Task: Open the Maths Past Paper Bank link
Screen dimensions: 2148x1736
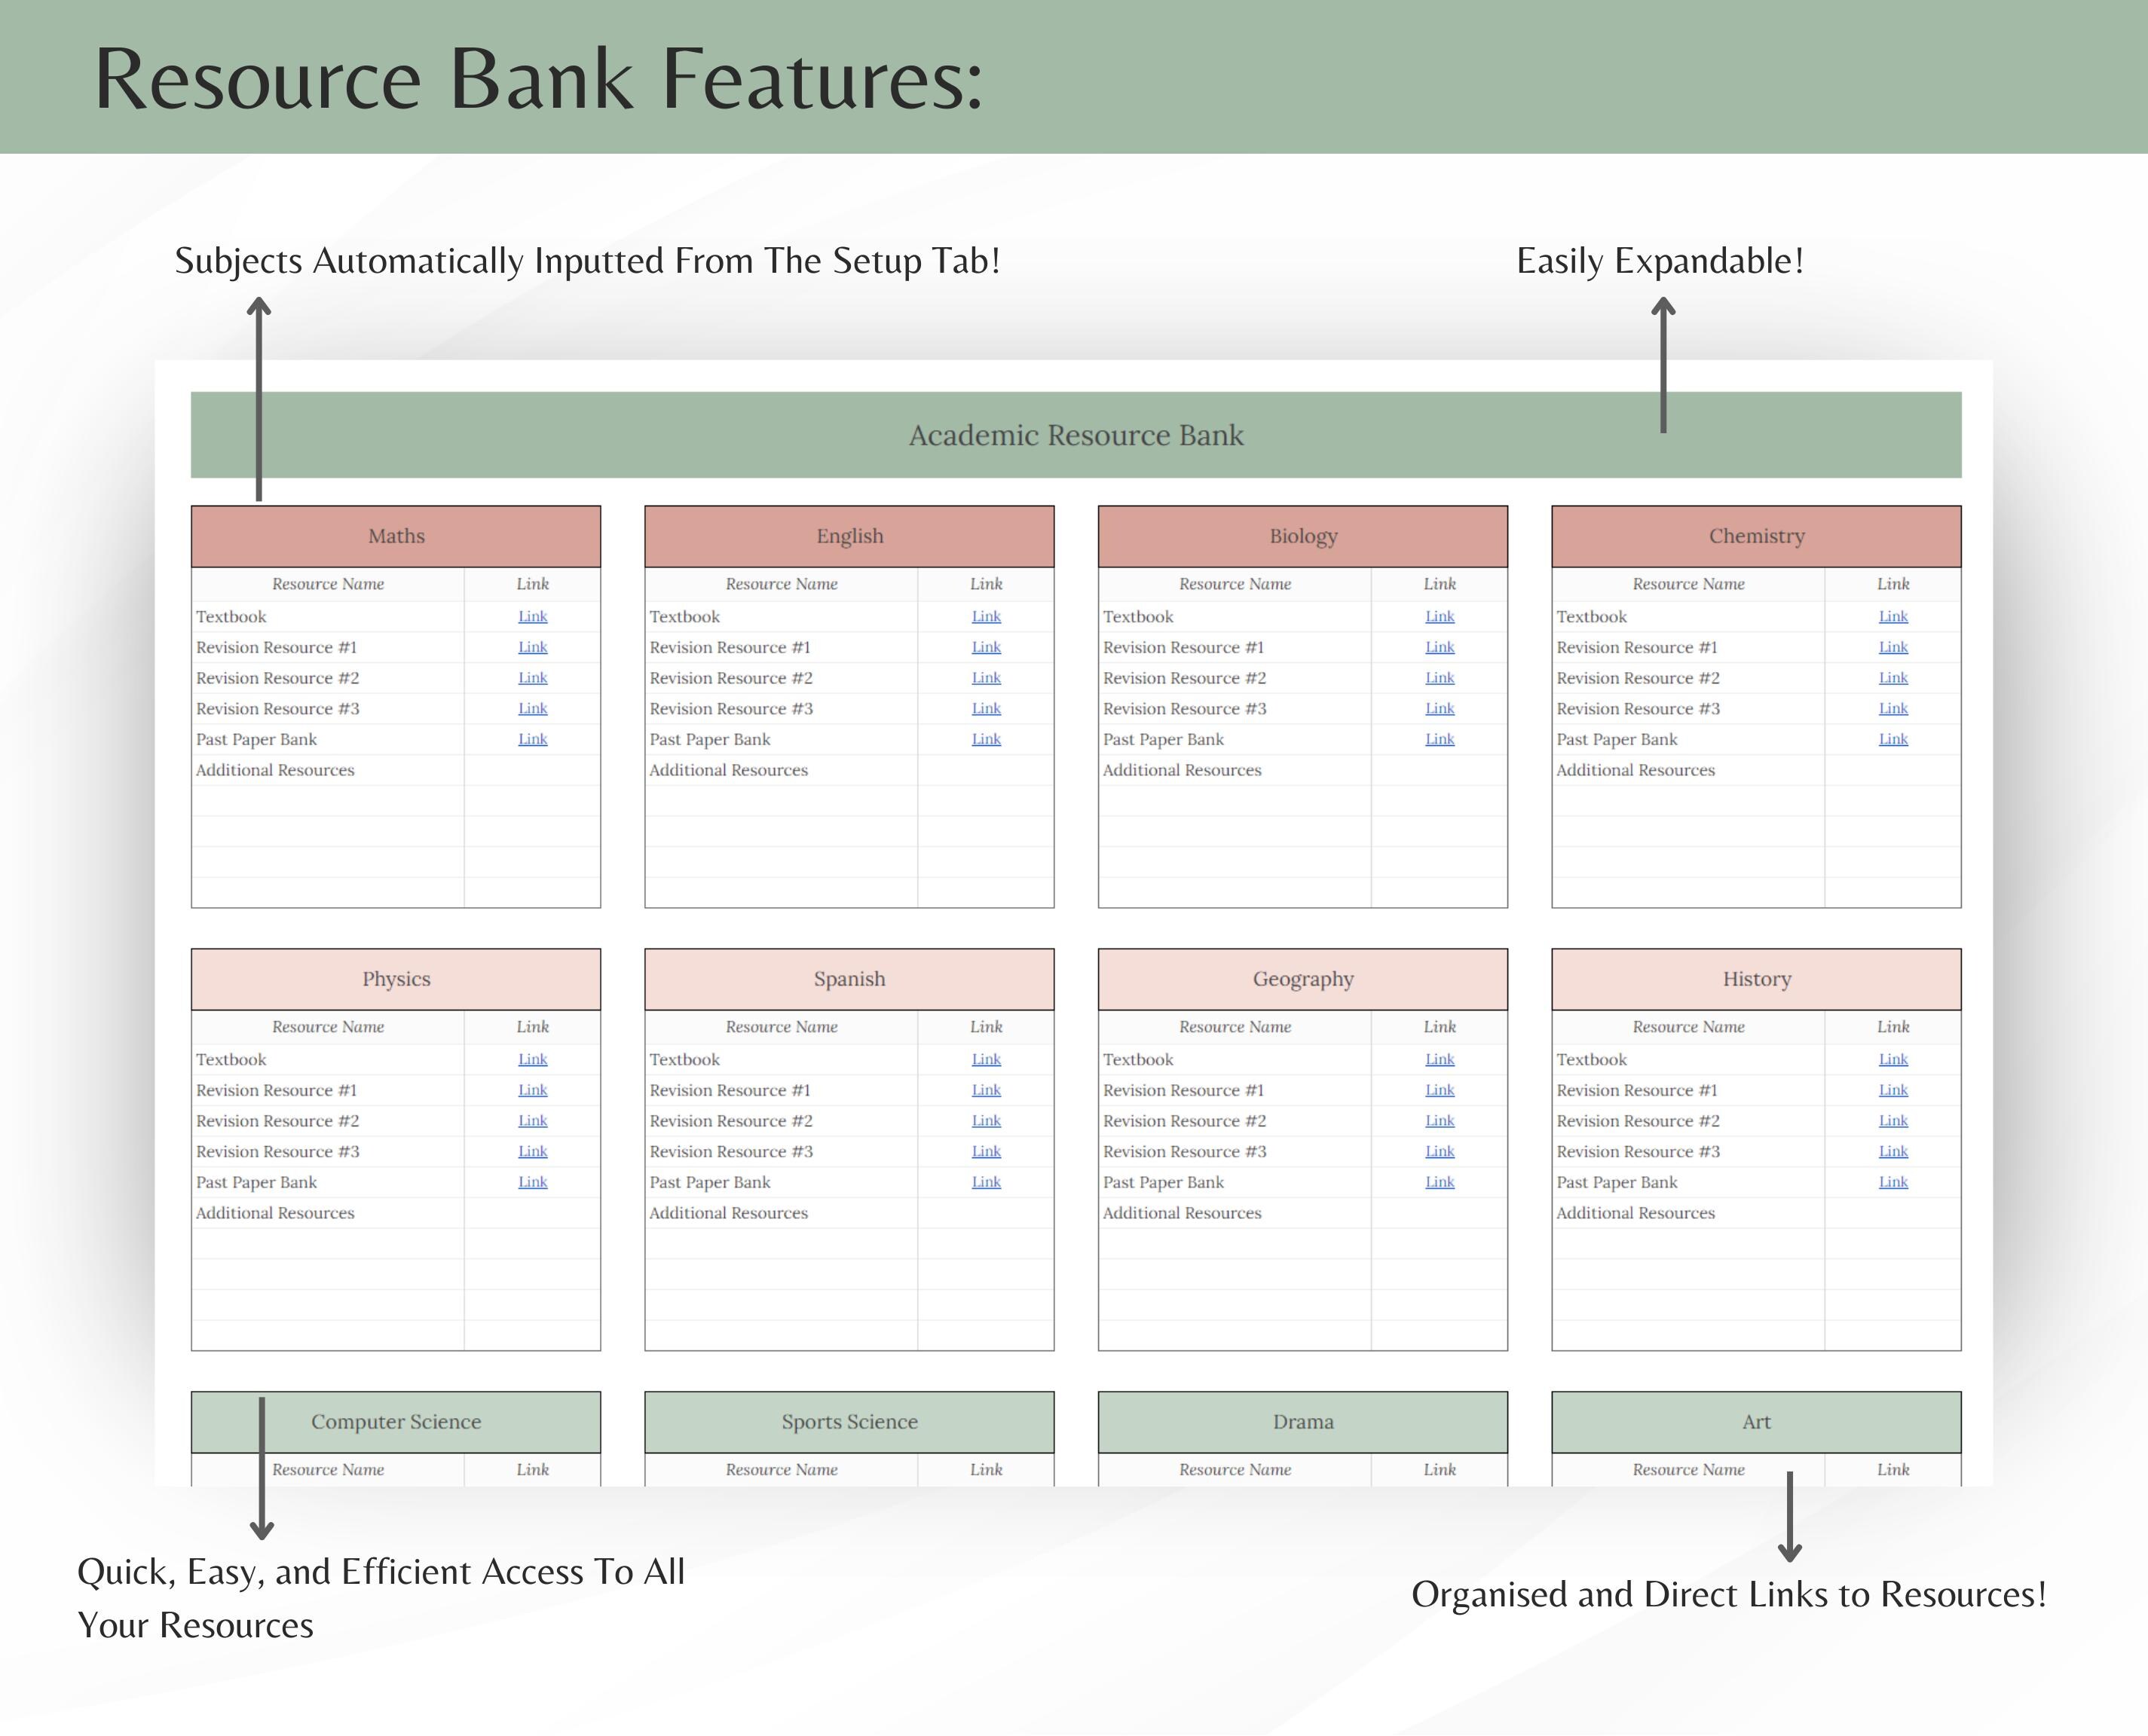Action: (533, 739)
